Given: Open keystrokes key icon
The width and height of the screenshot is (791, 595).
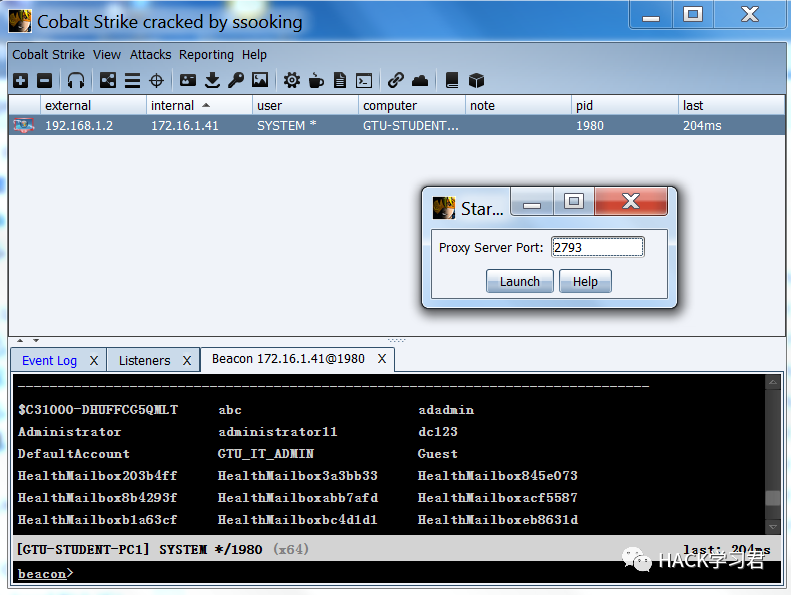Looking at the screenshot, I should tap(236, 80).
